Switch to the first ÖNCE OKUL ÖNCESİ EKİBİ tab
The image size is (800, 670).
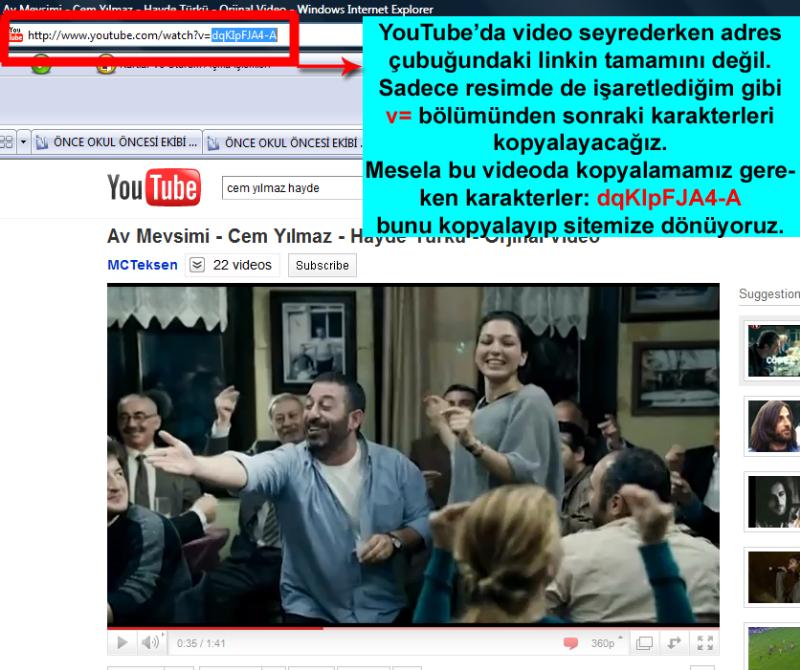pos(117,142)
